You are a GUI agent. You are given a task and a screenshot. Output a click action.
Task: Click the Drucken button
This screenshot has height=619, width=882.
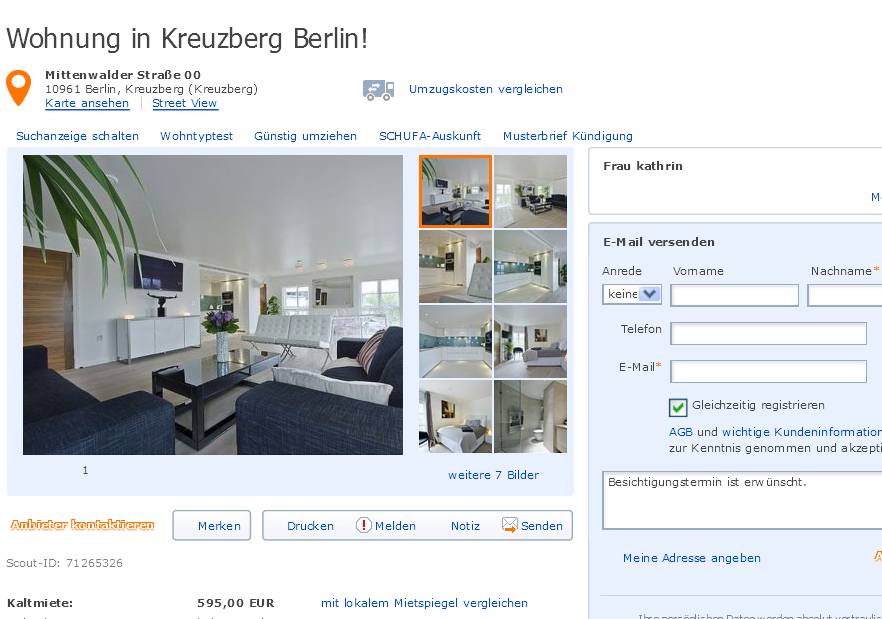(310, 526)
